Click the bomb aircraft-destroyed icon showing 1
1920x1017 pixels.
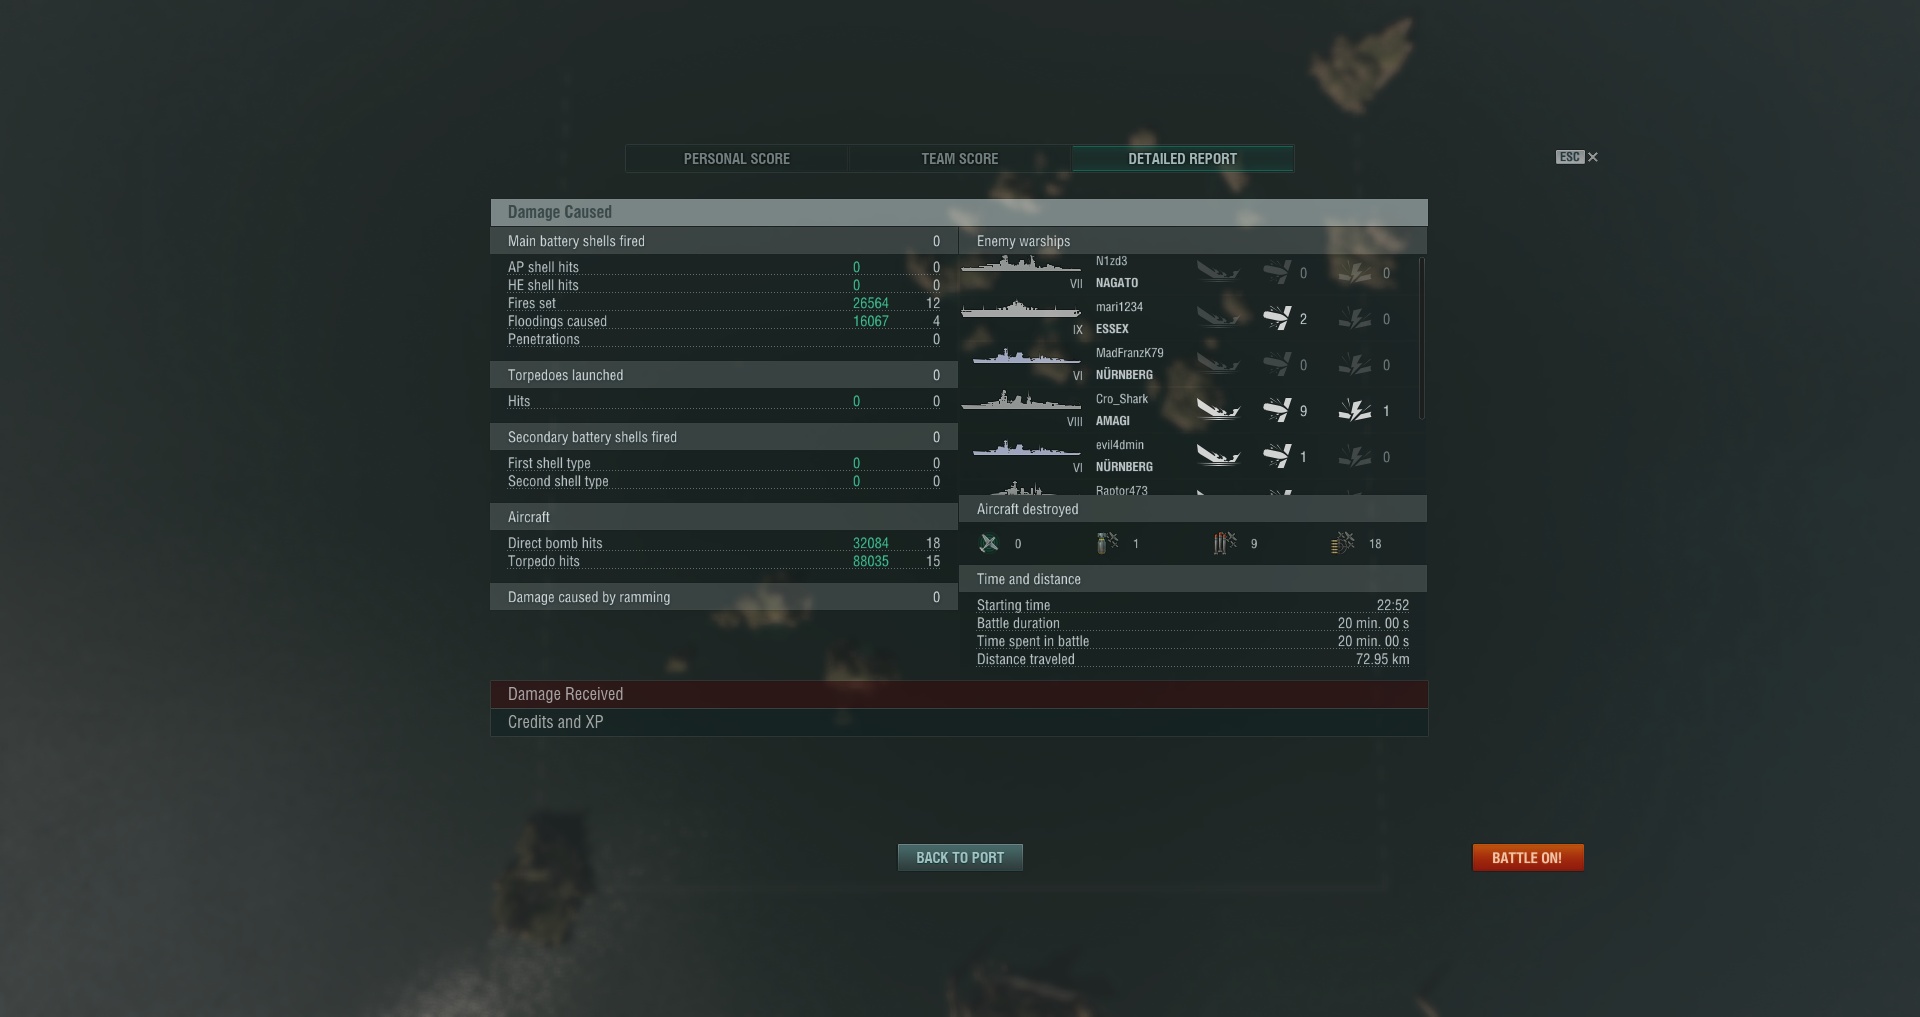1107,543
